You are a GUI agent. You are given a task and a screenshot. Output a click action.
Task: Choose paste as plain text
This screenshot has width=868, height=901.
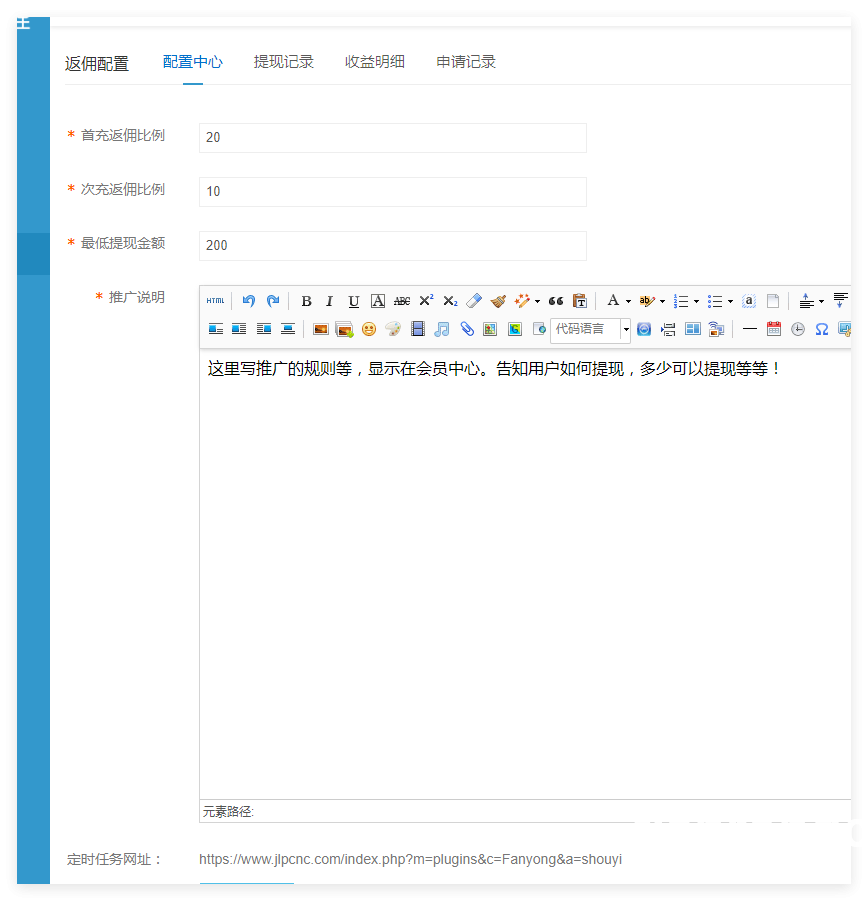(580, 301)
